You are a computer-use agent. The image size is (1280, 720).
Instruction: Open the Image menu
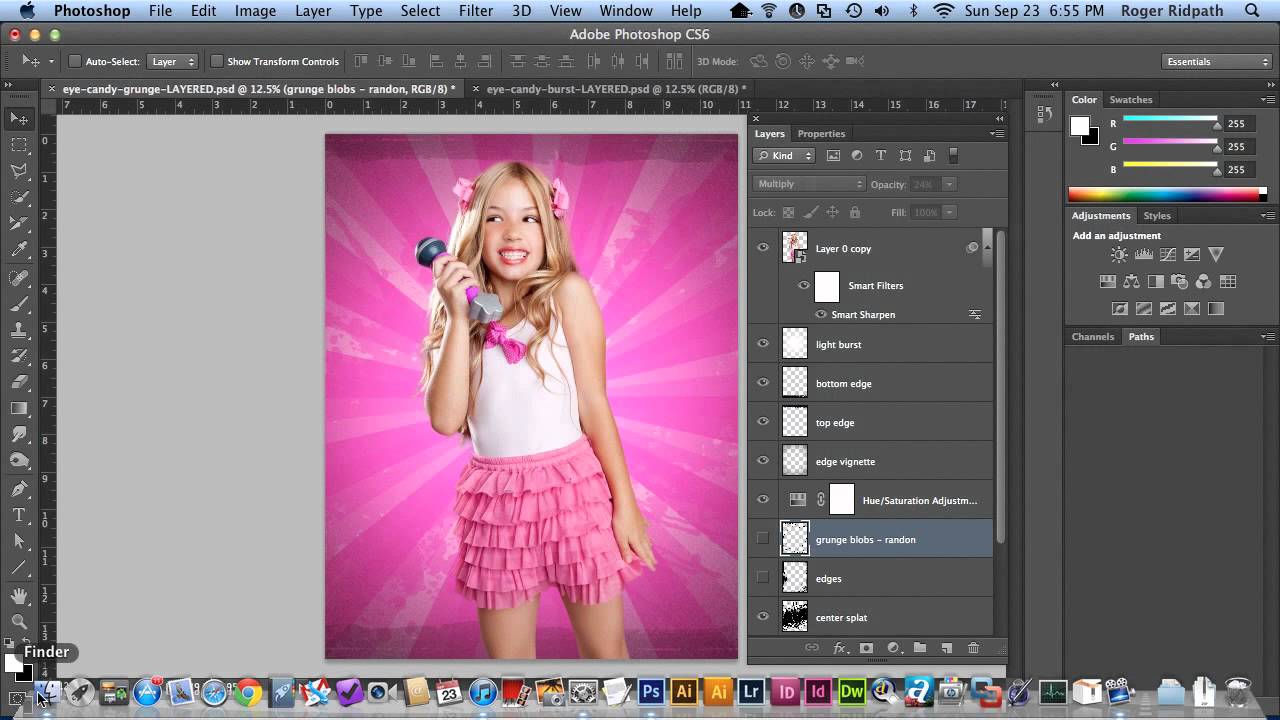pos(255,11)
